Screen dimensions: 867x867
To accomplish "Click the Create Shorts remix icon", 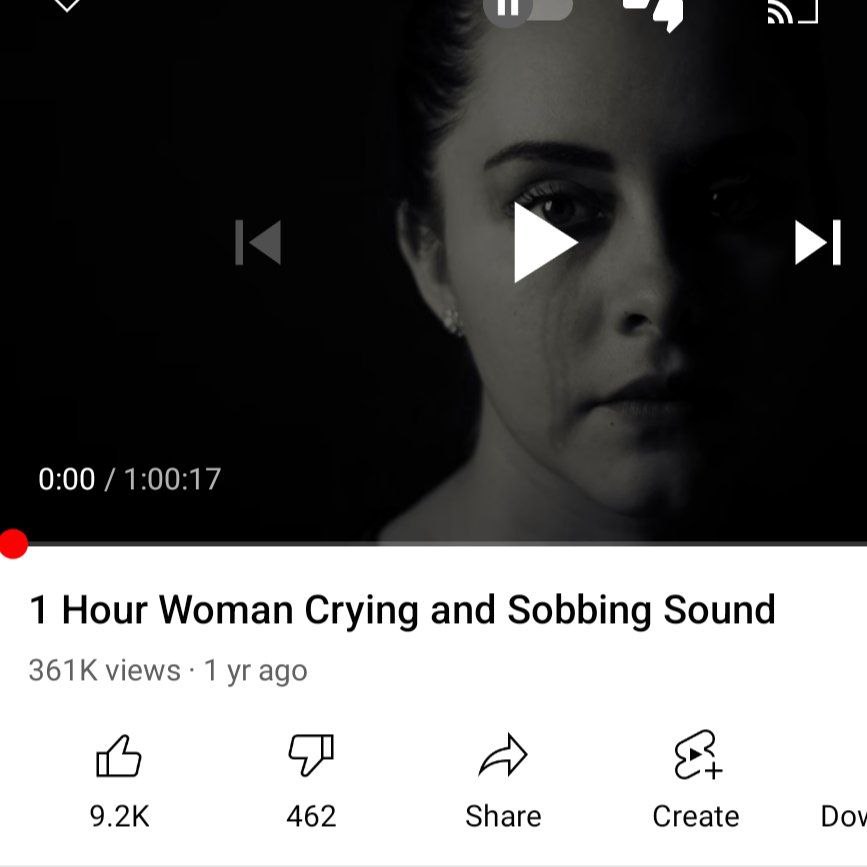I will (698, 755).
